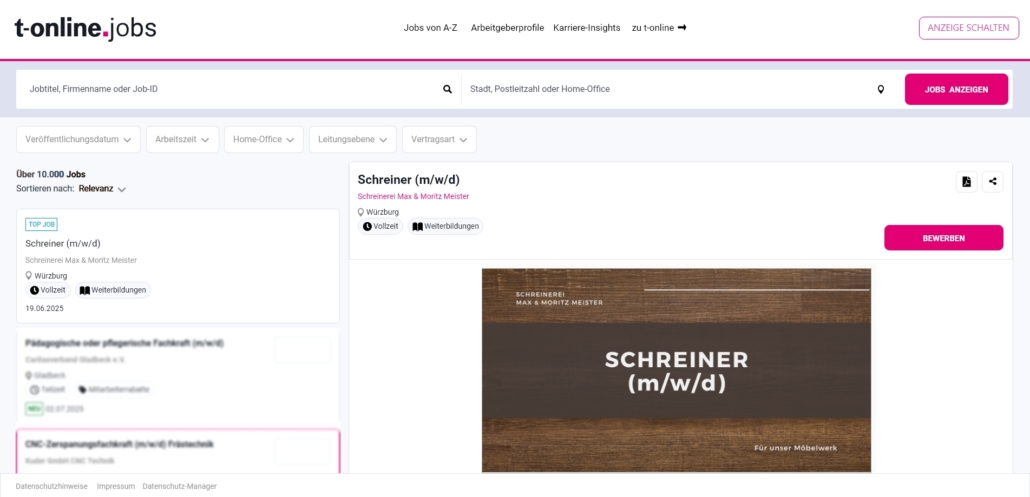Follow the zu t-online link
The width and height of the screenshot is (1030, 497).
659,28
